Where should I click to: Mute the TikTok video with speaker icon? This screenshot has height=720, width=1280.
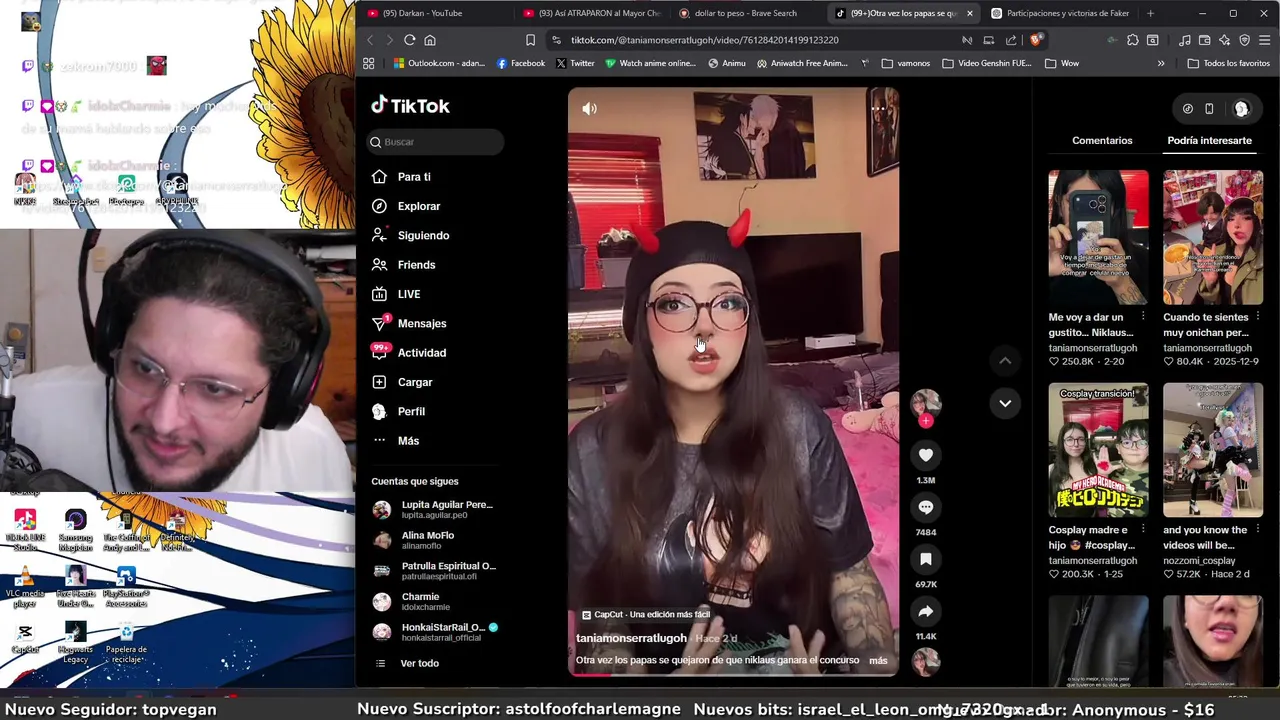(x=589, y=109)
